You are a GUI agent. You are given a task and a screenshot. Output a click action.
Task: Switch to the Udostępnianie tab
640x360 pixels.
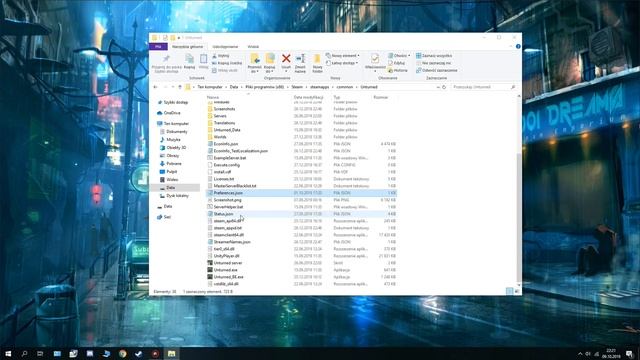225,47
